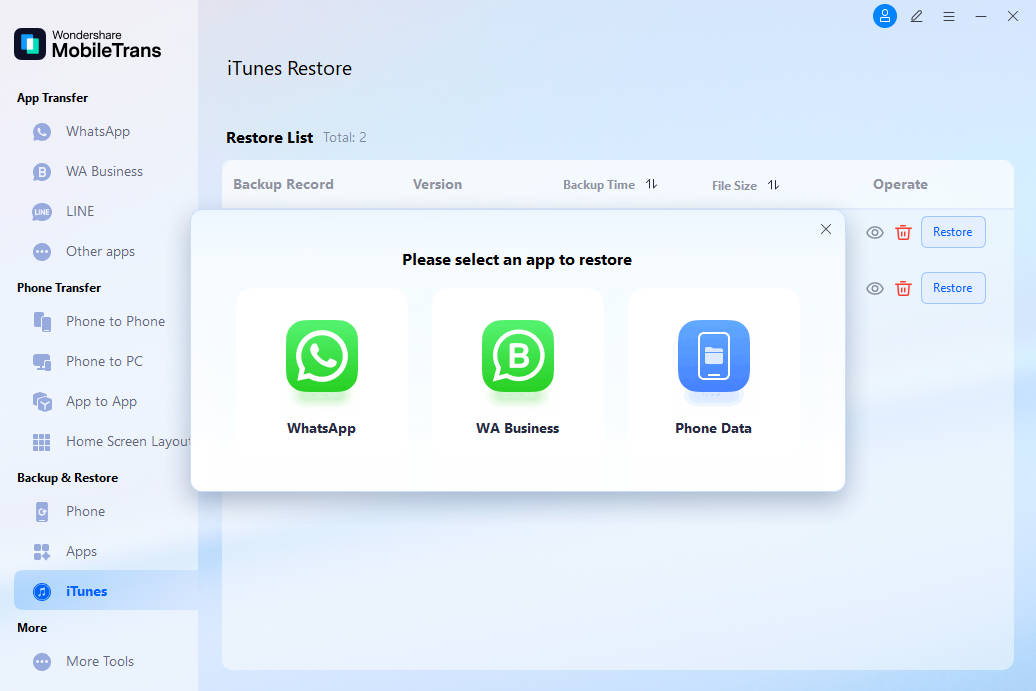Click the MobileTrans logo icon
Image resolution: width=1036 pixels, height=691 pixels.
[30, 44]
